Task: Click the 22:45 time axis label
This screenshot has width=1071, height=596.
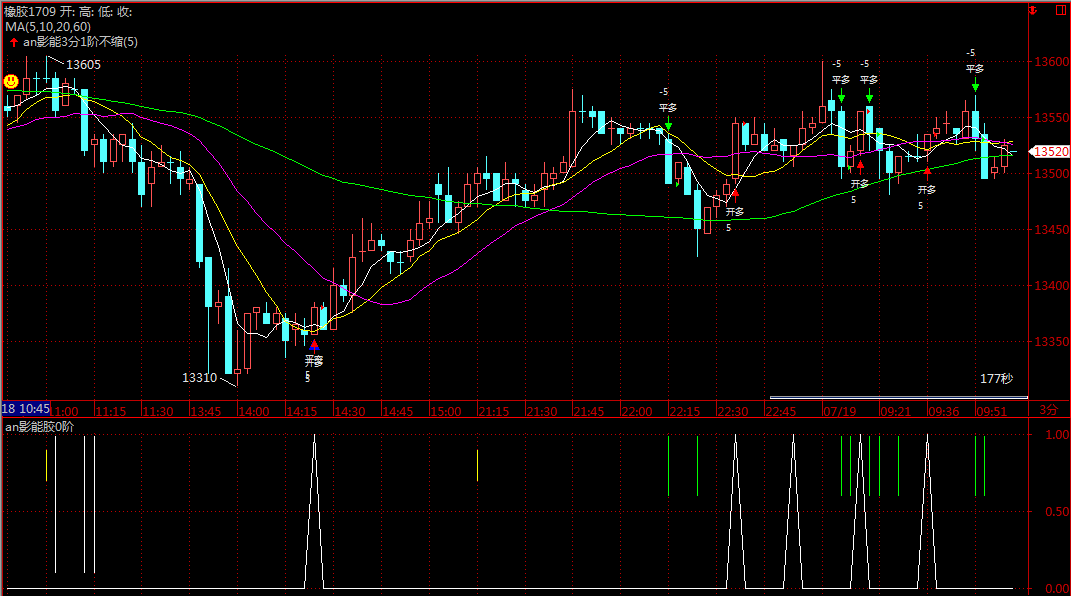Action: (x=780, y=412)
